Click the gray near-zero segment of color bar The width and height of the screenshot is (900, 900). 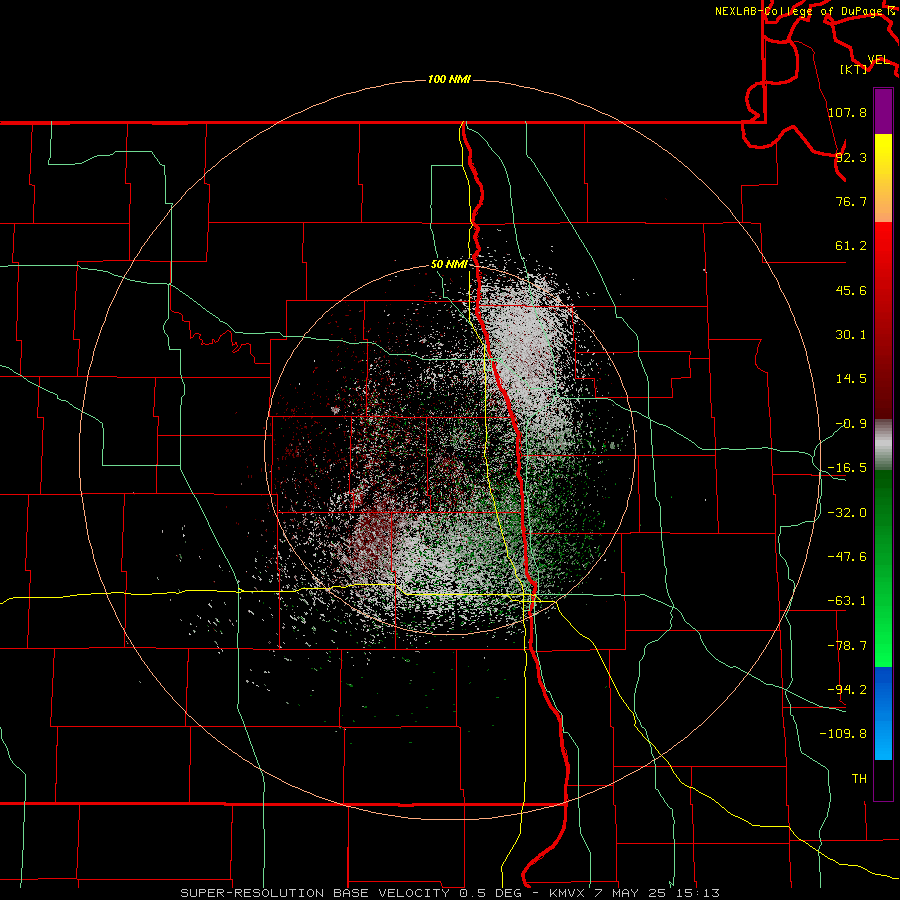pyautogui.click(x=883, y=445)
